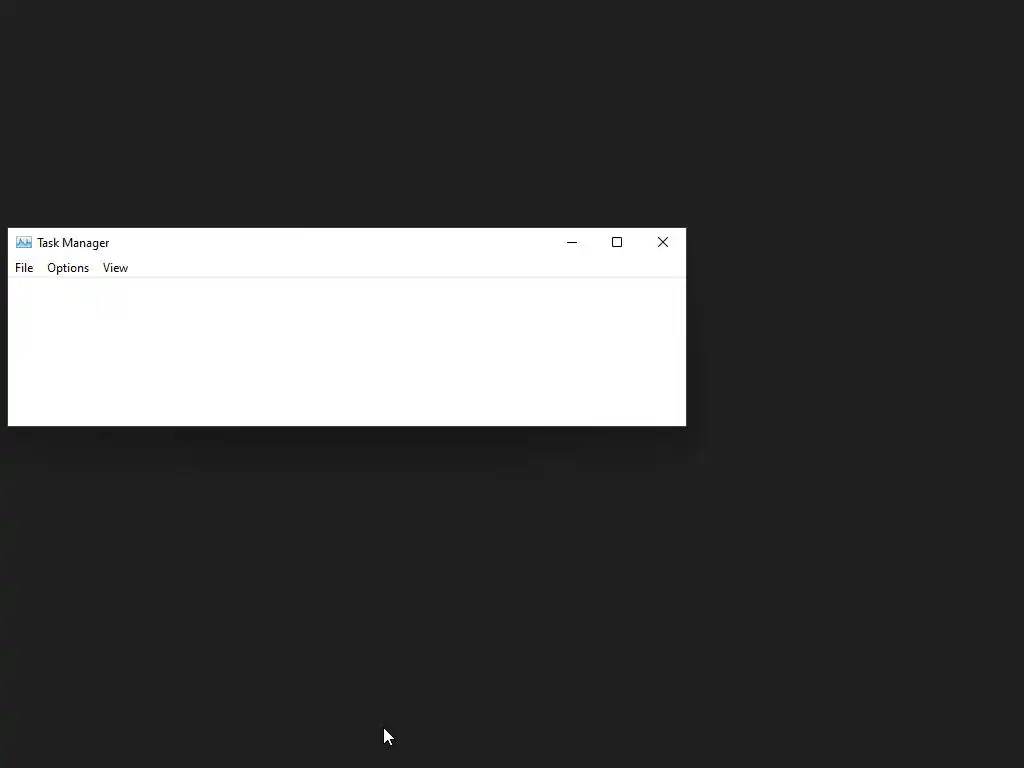Click the dark desktop background outside the window
Screen dimensions: 1024x768
tap(512, 588)
